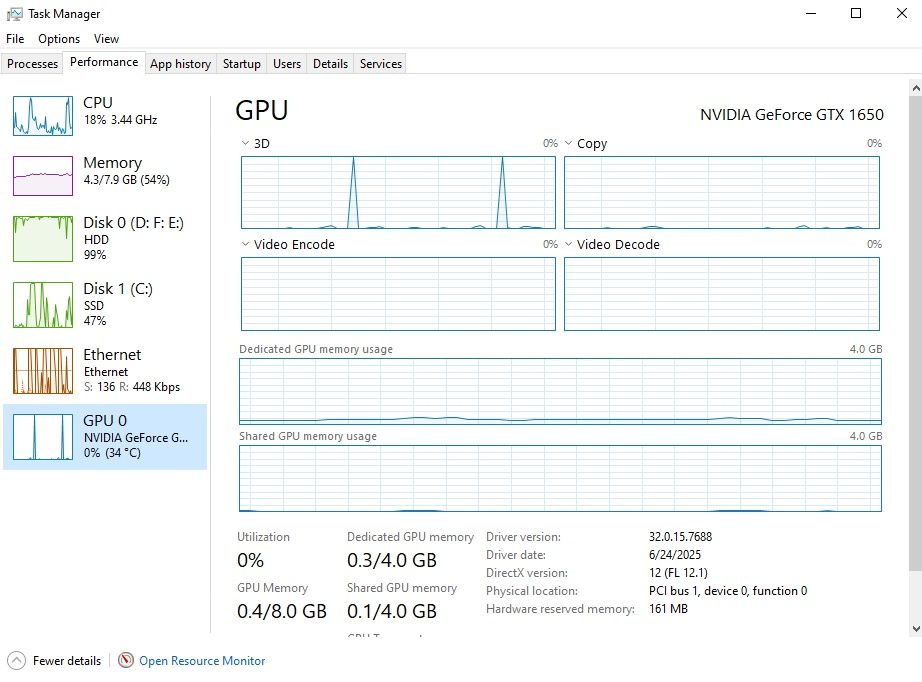
Task: Click the Memory '4.3/7.9 GB (54%)' text
Action: tap(126, 180)
